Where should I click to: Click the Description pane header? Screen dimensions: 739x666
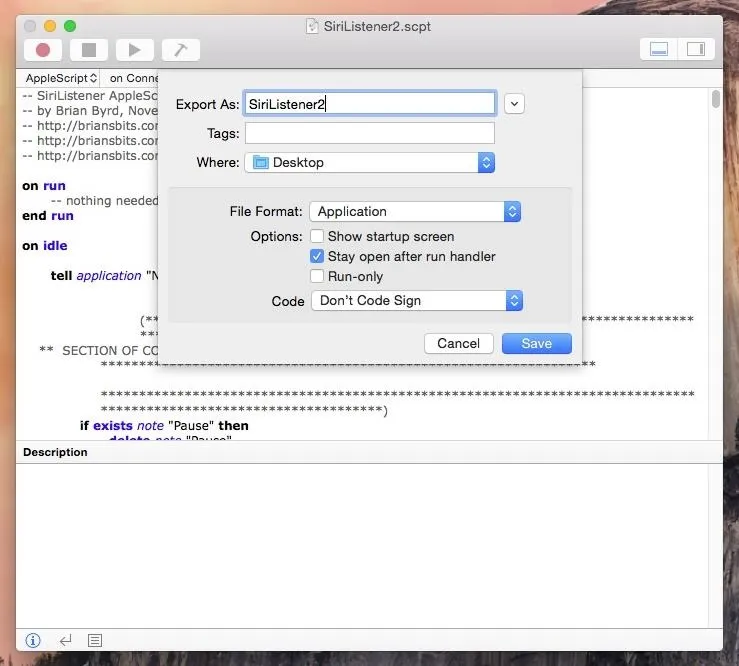[370, 452]
